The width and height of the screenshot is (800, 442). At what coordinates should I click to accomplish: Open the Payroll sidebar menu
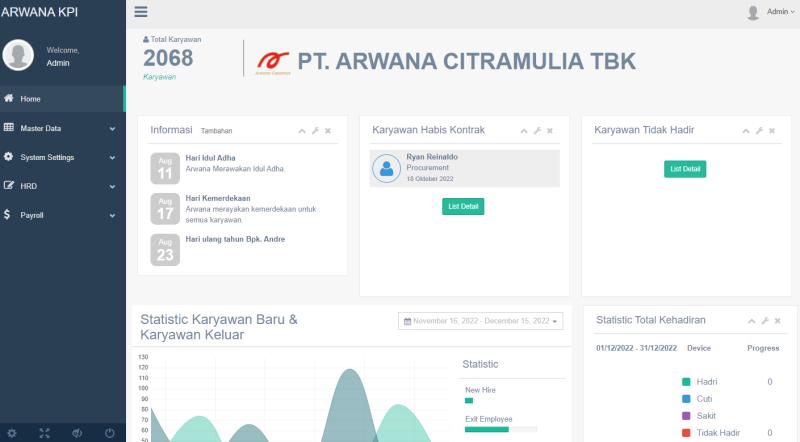62,215
